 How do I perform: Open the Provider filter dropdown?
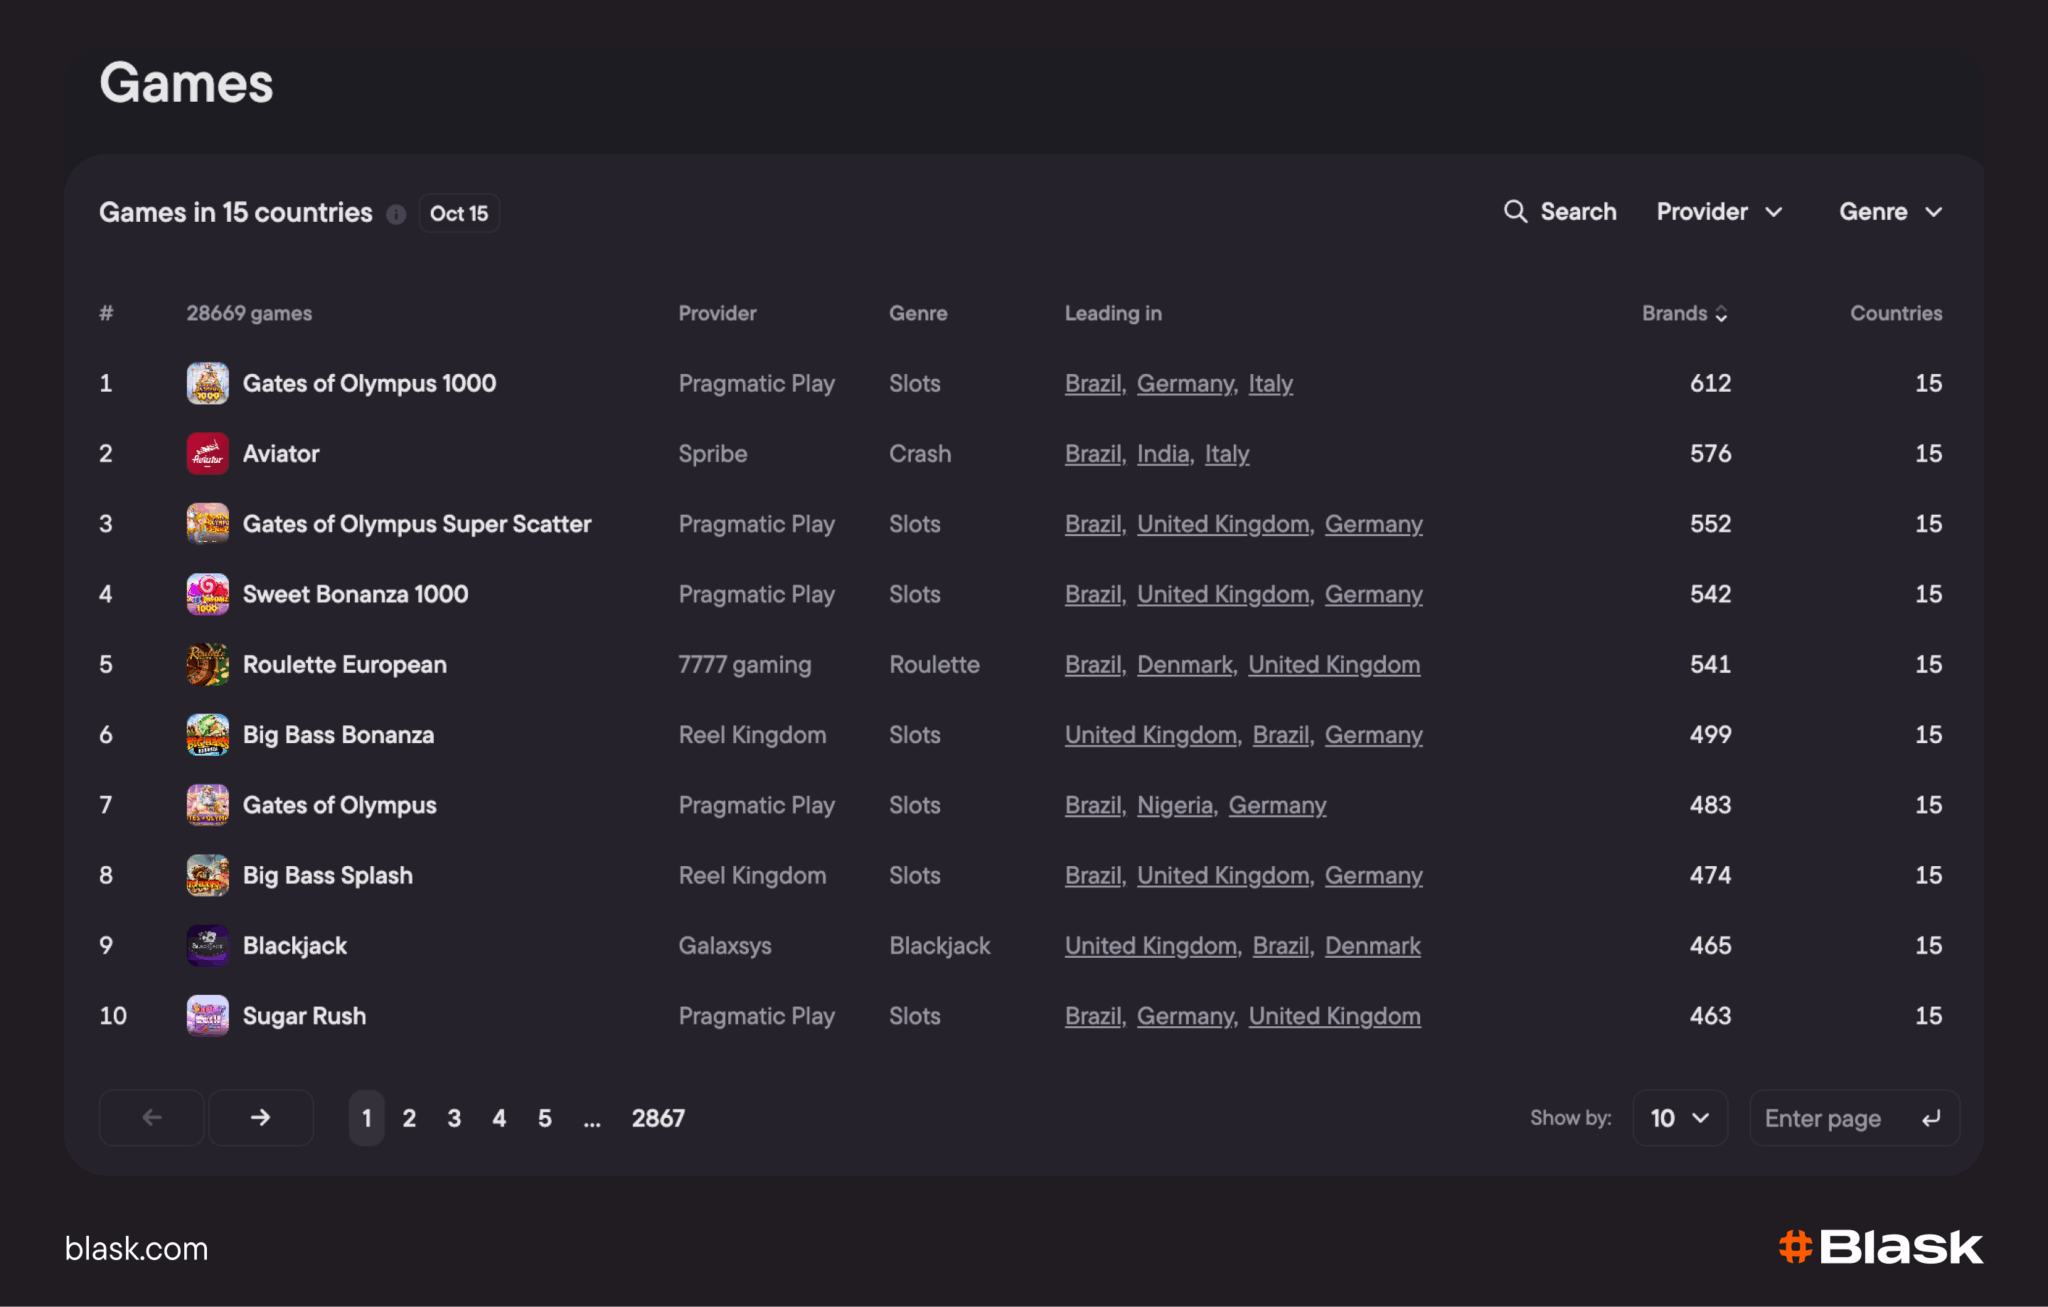pos(1719,212)
